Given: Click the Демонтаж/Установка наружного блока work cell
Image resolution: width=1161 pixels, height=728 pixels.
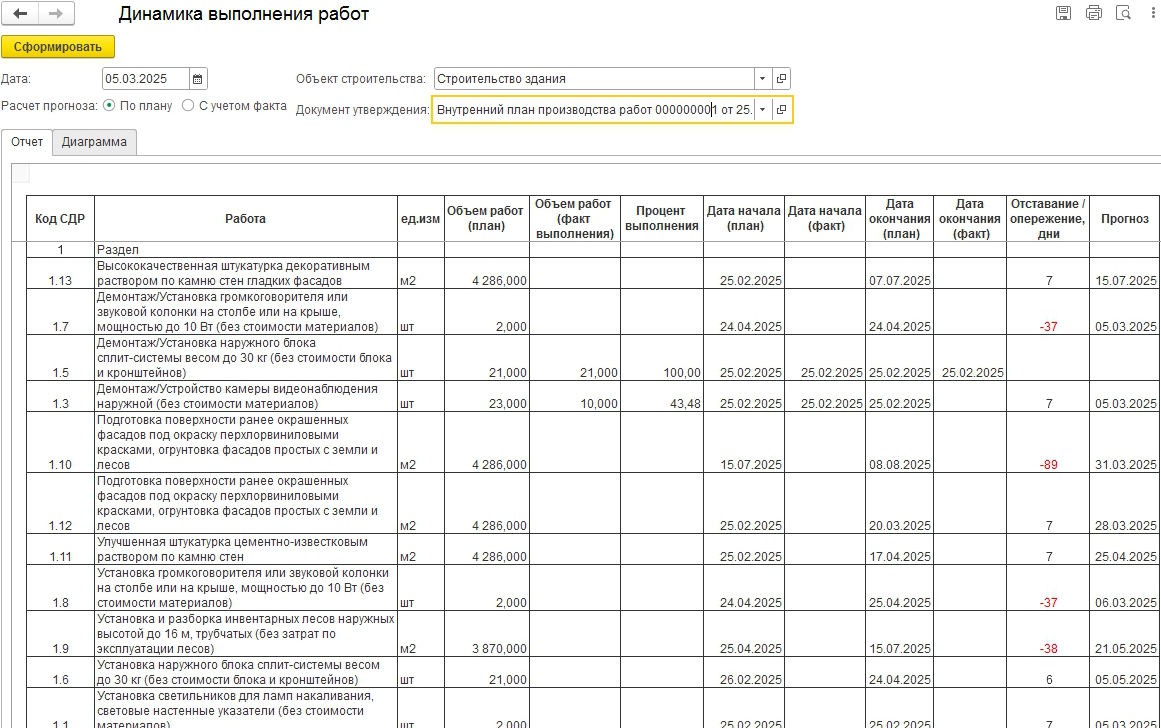Looking at the screenshot, I should point(246,358).
